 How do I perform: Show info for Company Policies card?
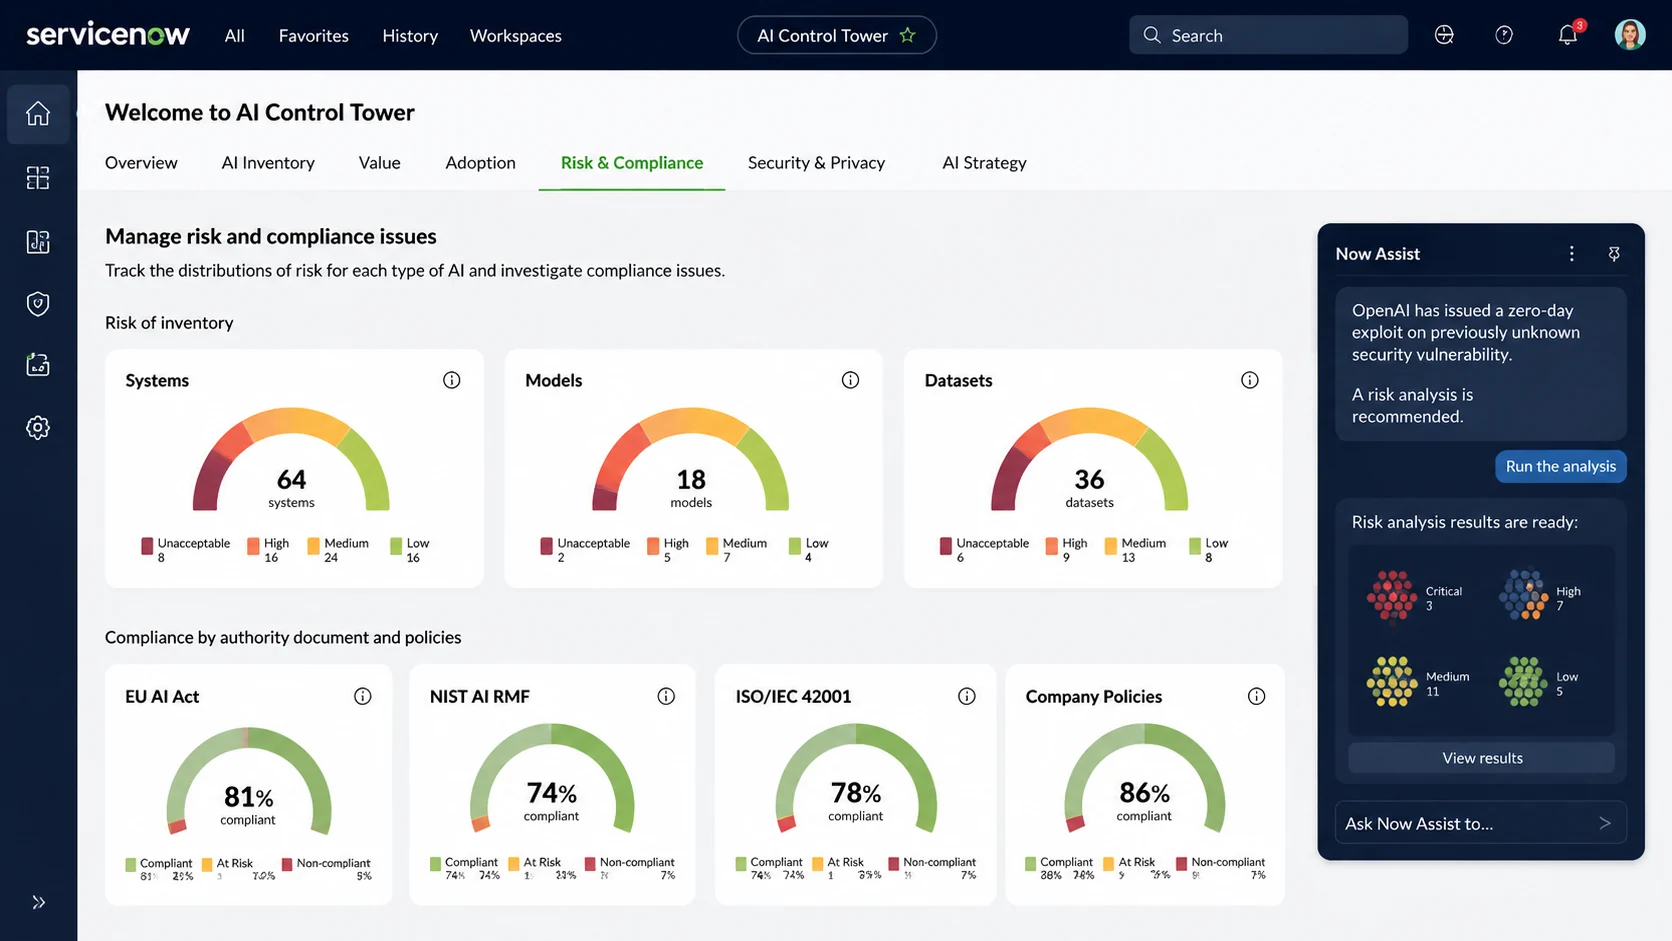coord(1257,696)
